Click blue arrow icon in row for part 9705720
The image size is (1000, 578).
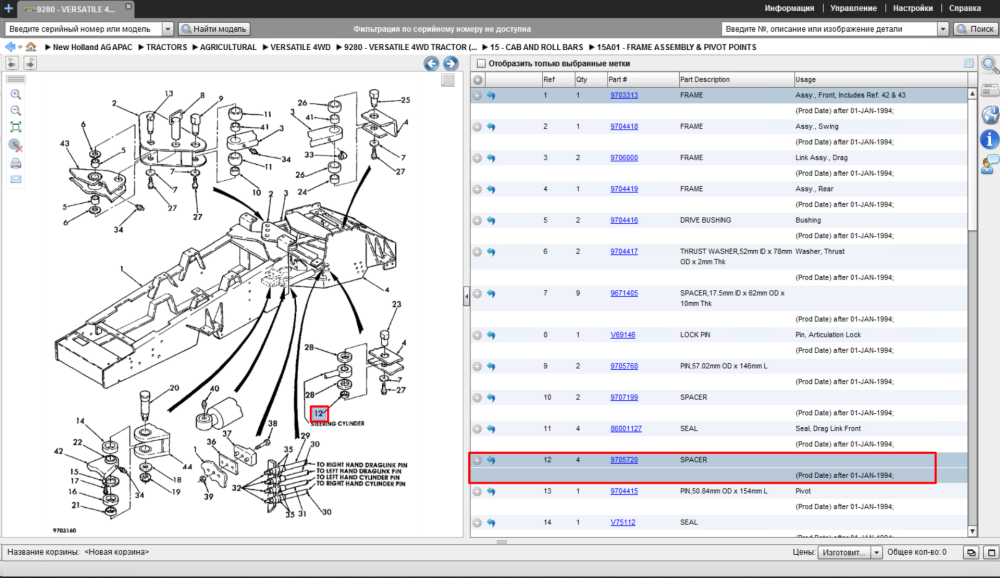[491, 460]
